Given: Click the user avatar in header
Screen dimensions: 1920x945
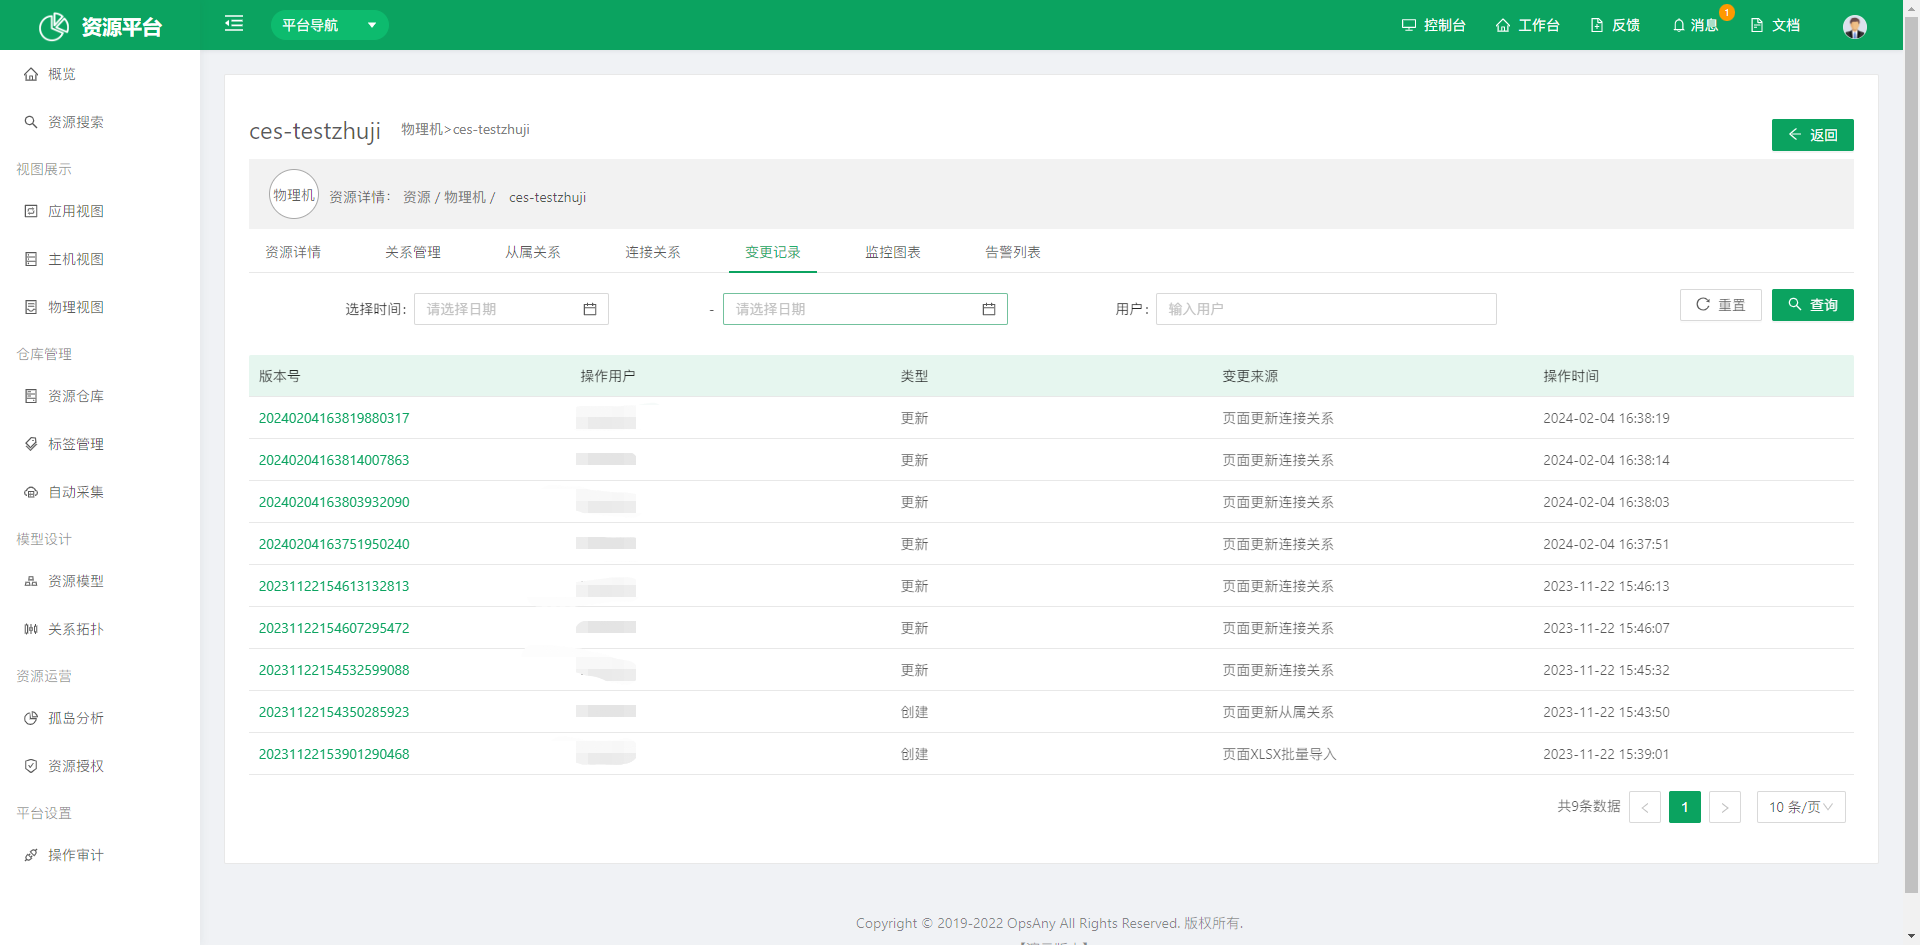Looking at the screenshot, I should [1855, 26].
